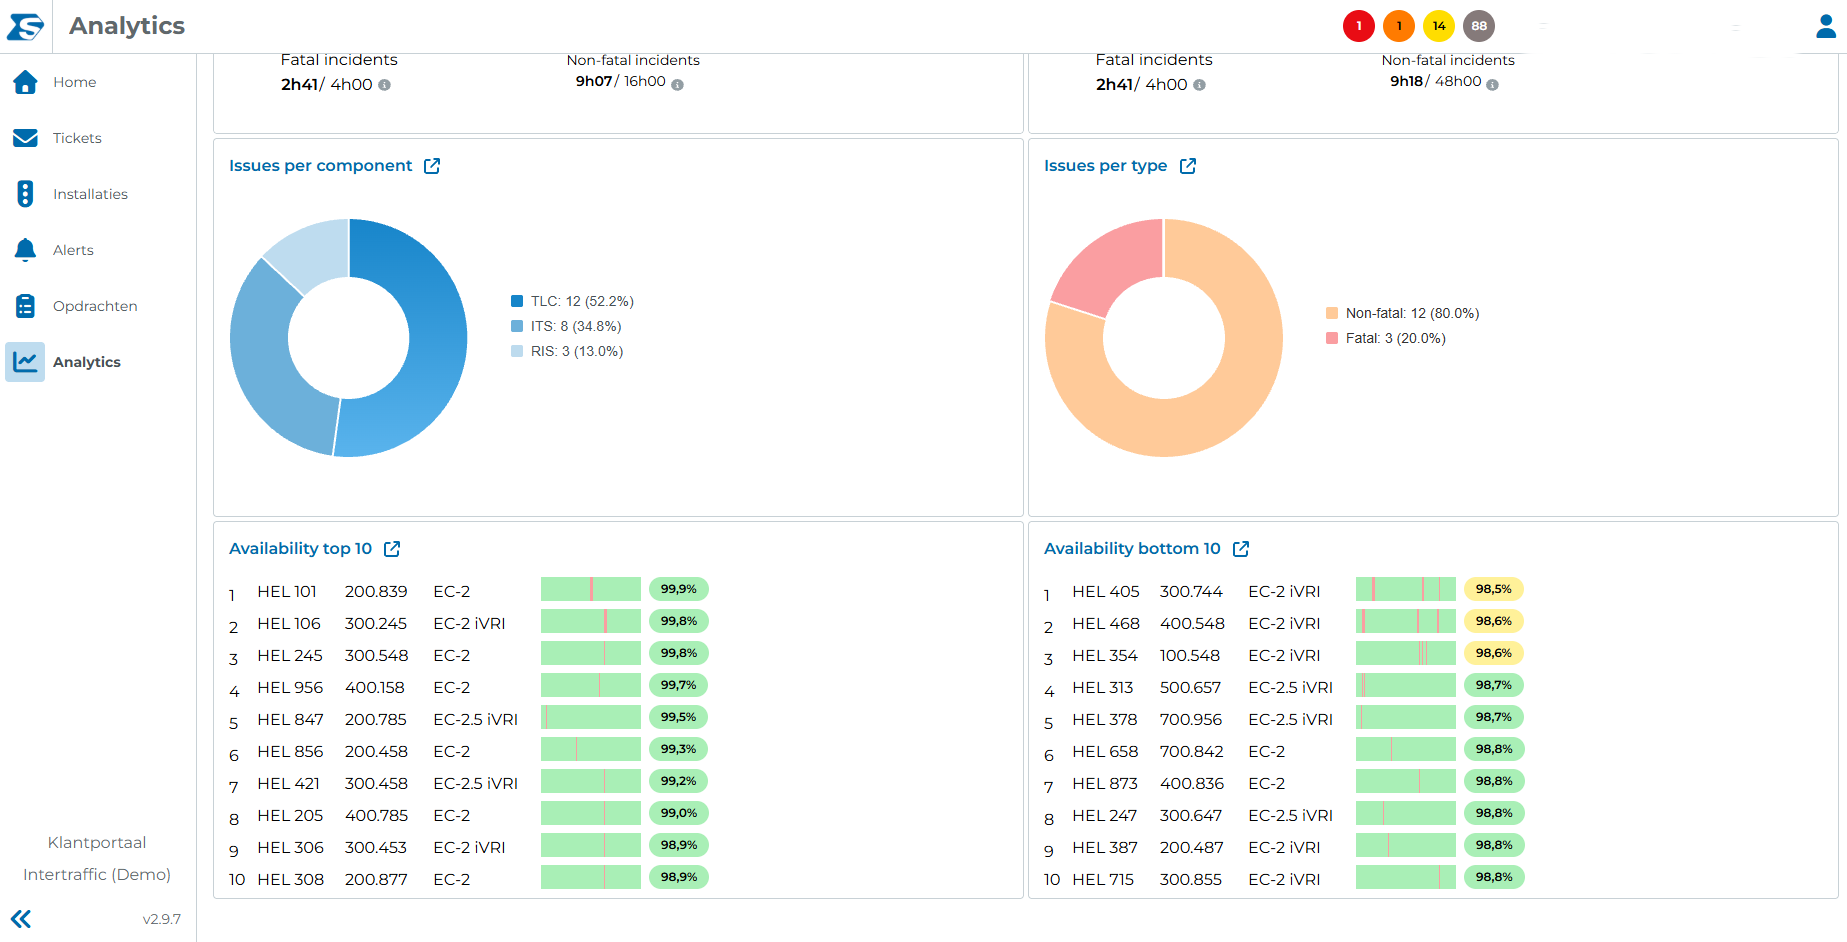Image resolution: width=1847 pixels, height=942 pixels.
Task: Select HEL 715 row
Action: click(1283, 879)
